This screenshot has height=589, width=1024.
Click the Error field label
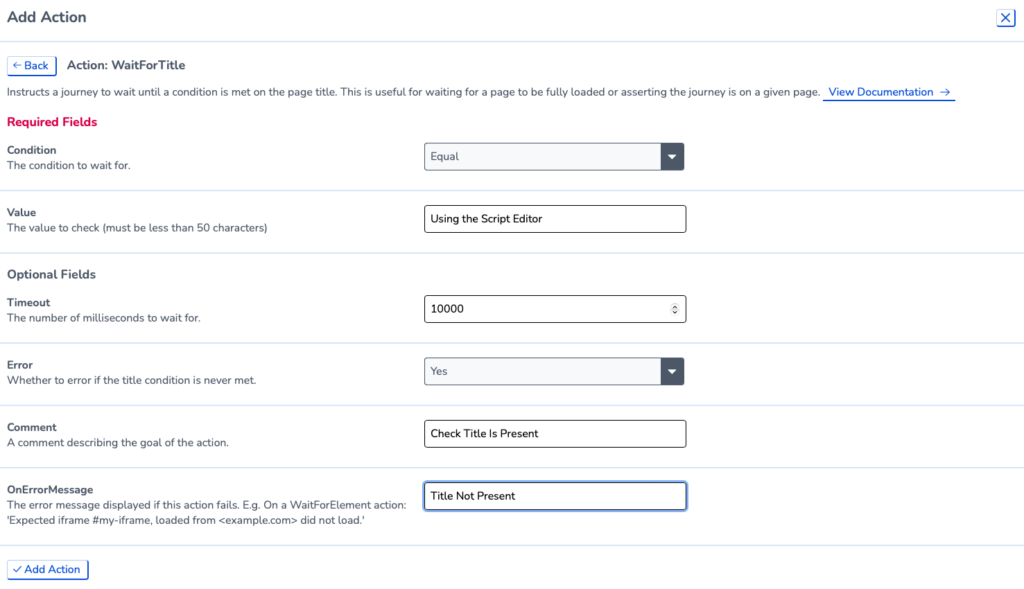pos(20,365)
